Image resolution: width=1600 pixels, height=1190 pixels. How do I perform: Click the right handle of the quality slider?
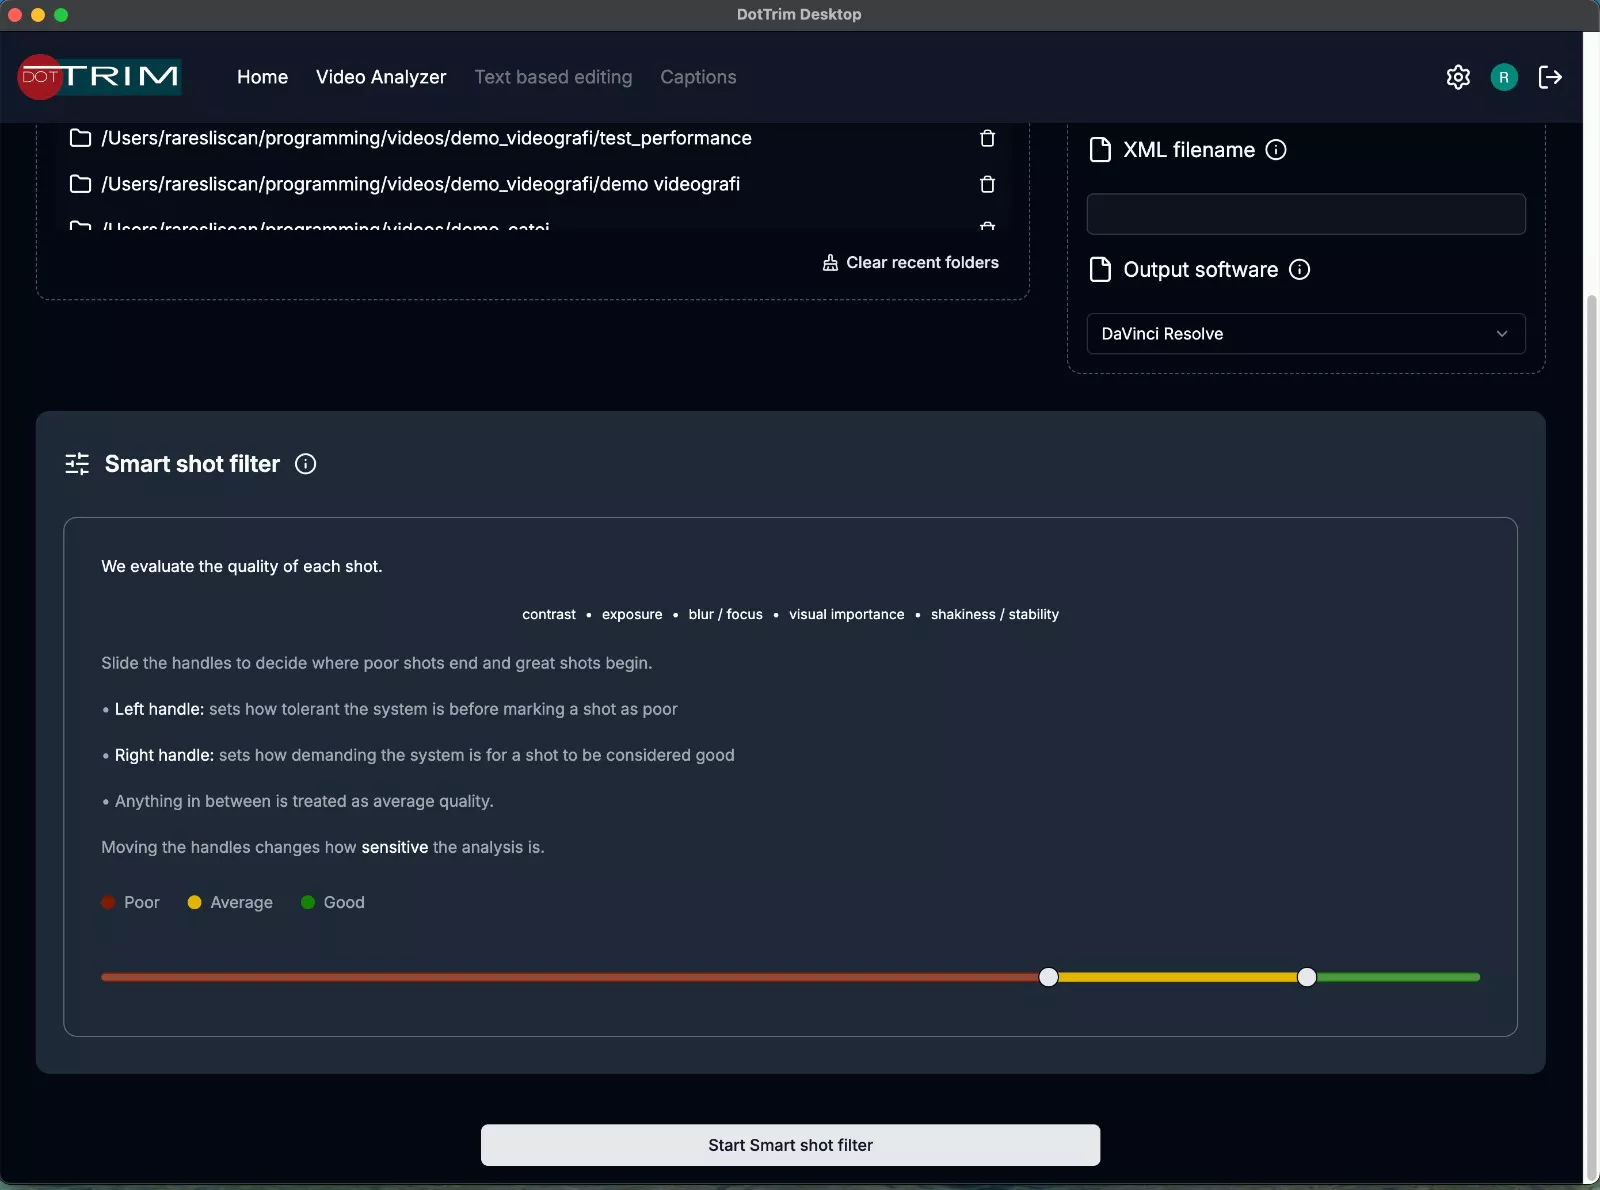click(1307, 977)
